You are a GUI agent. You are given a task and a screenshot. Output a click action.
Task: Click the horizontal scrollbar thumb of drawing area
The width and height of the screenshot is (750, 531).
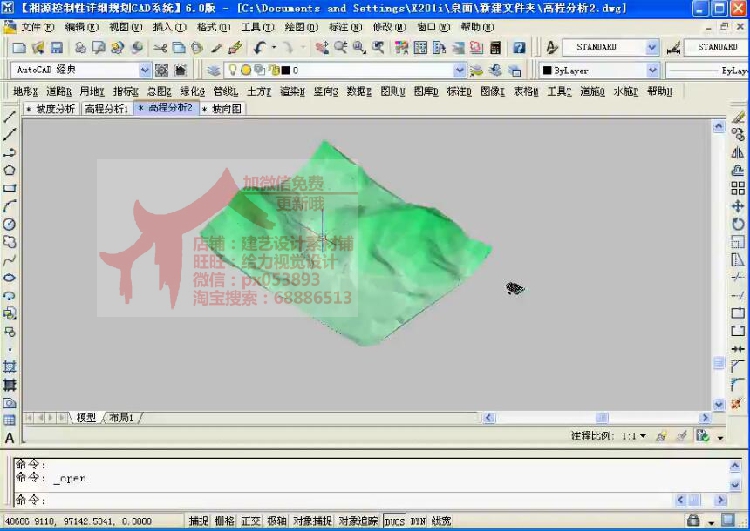(602, 418)
